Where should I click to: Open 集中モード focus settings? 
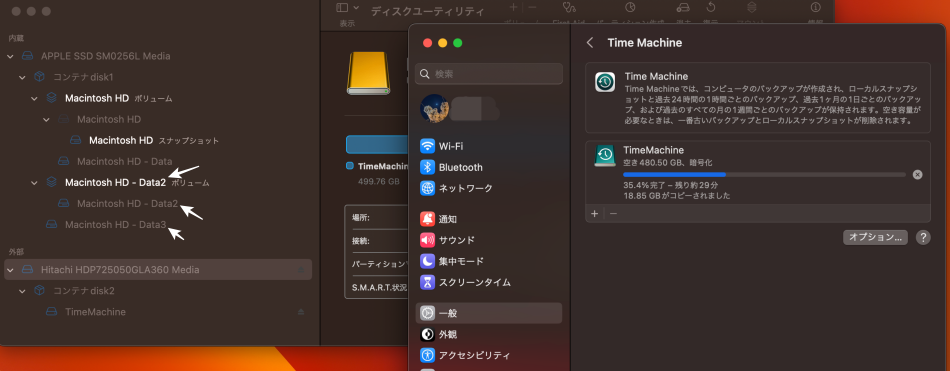[489, 261]
